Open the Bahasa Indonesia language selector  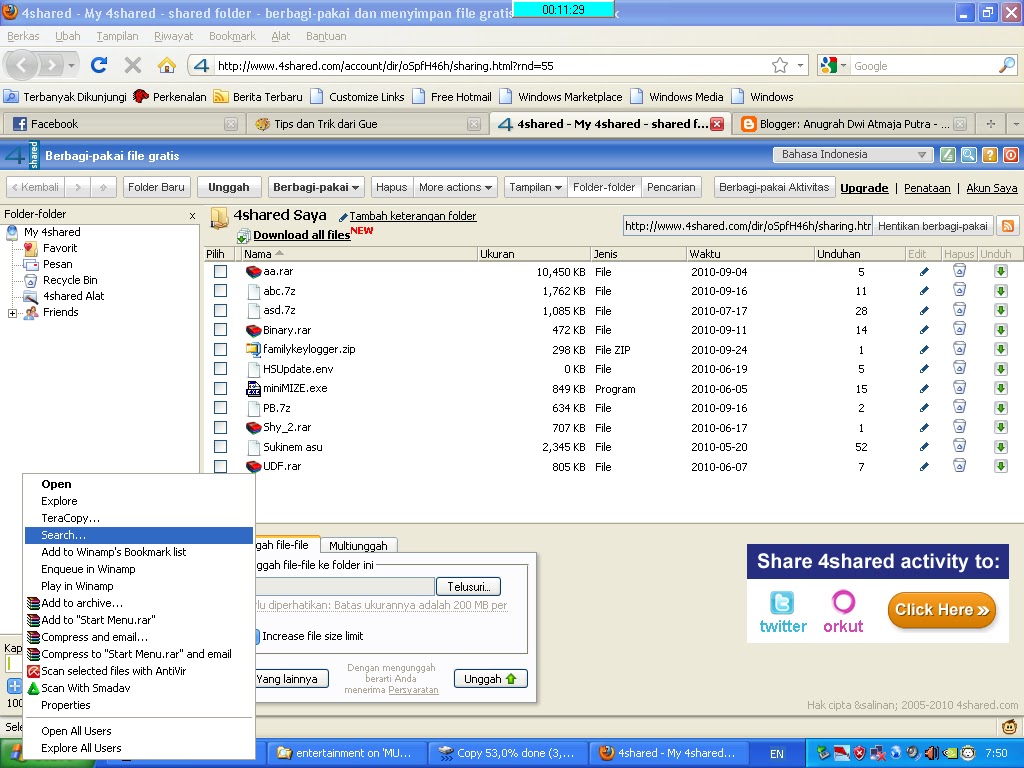[x=852, y=155]
